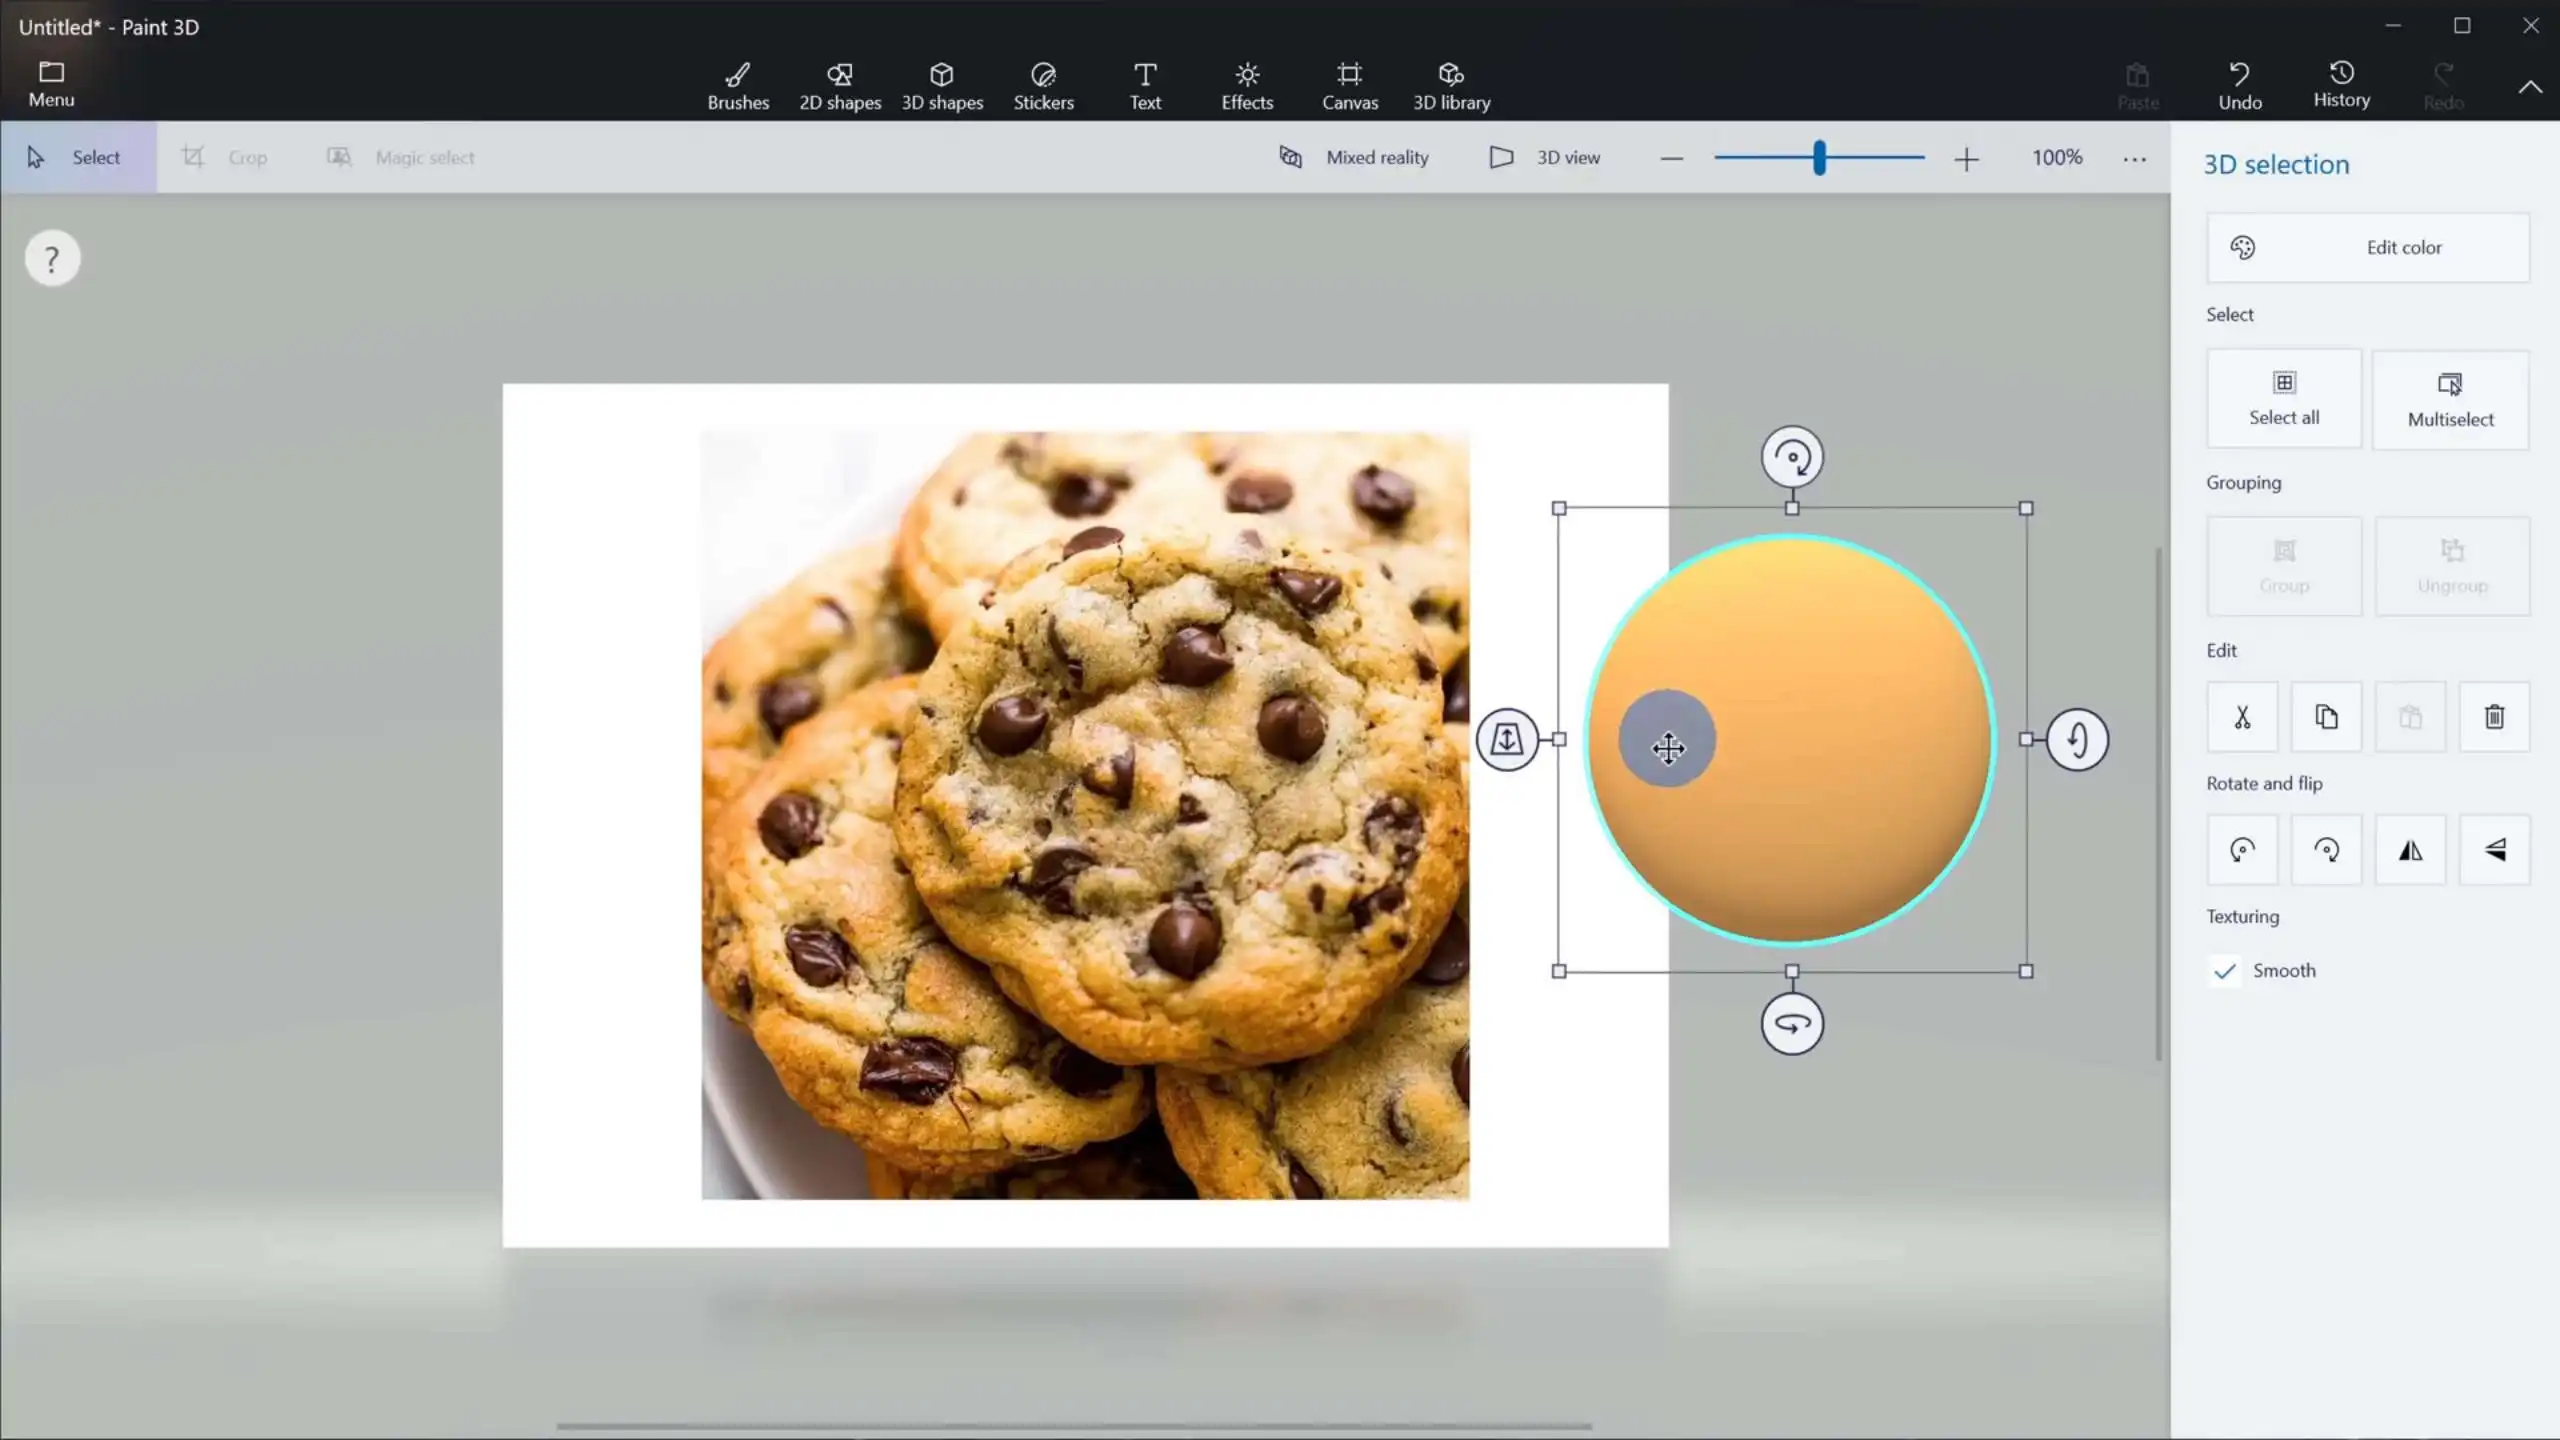The height and width of the screenshot is (1440, 2560).
Task: Open the 3D library tab
Action: tap(1451, 86)
